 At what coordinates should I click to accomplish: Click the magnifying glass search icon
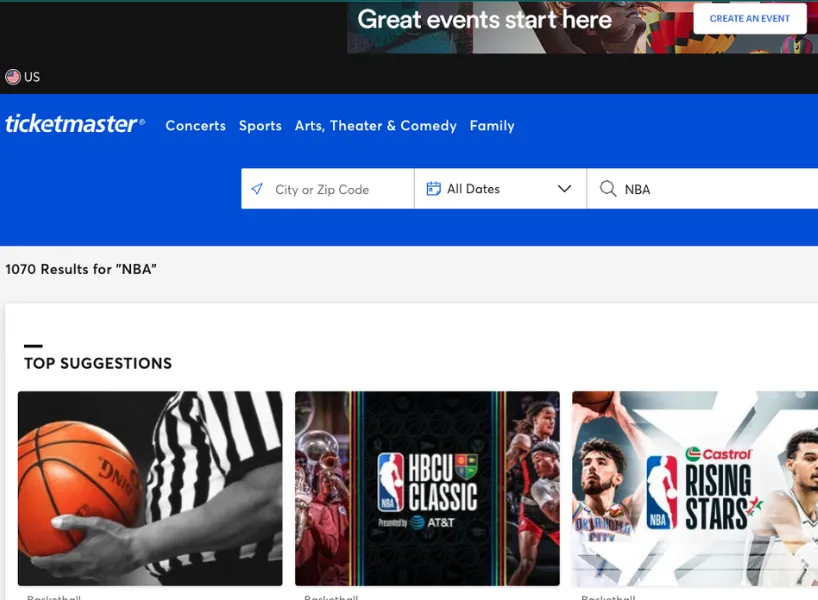tap(607, 189)
